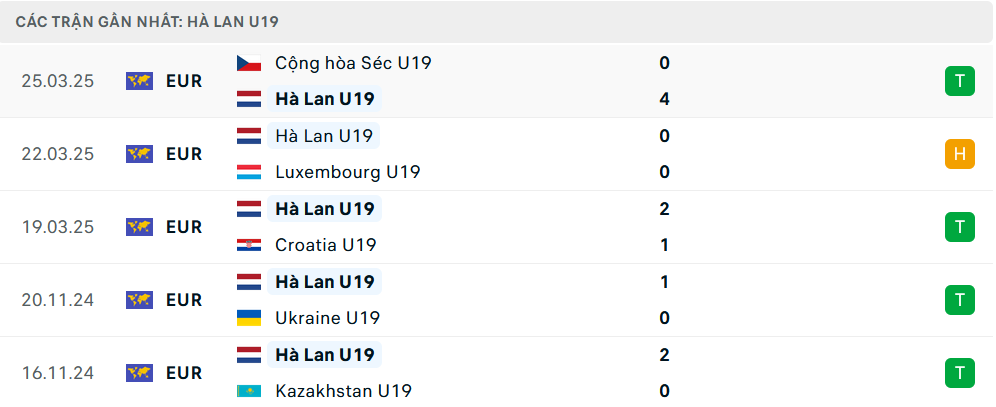Click the Netherlands flag in the 20.11.24 match
The image size is (996, 407).
[249, 282]
